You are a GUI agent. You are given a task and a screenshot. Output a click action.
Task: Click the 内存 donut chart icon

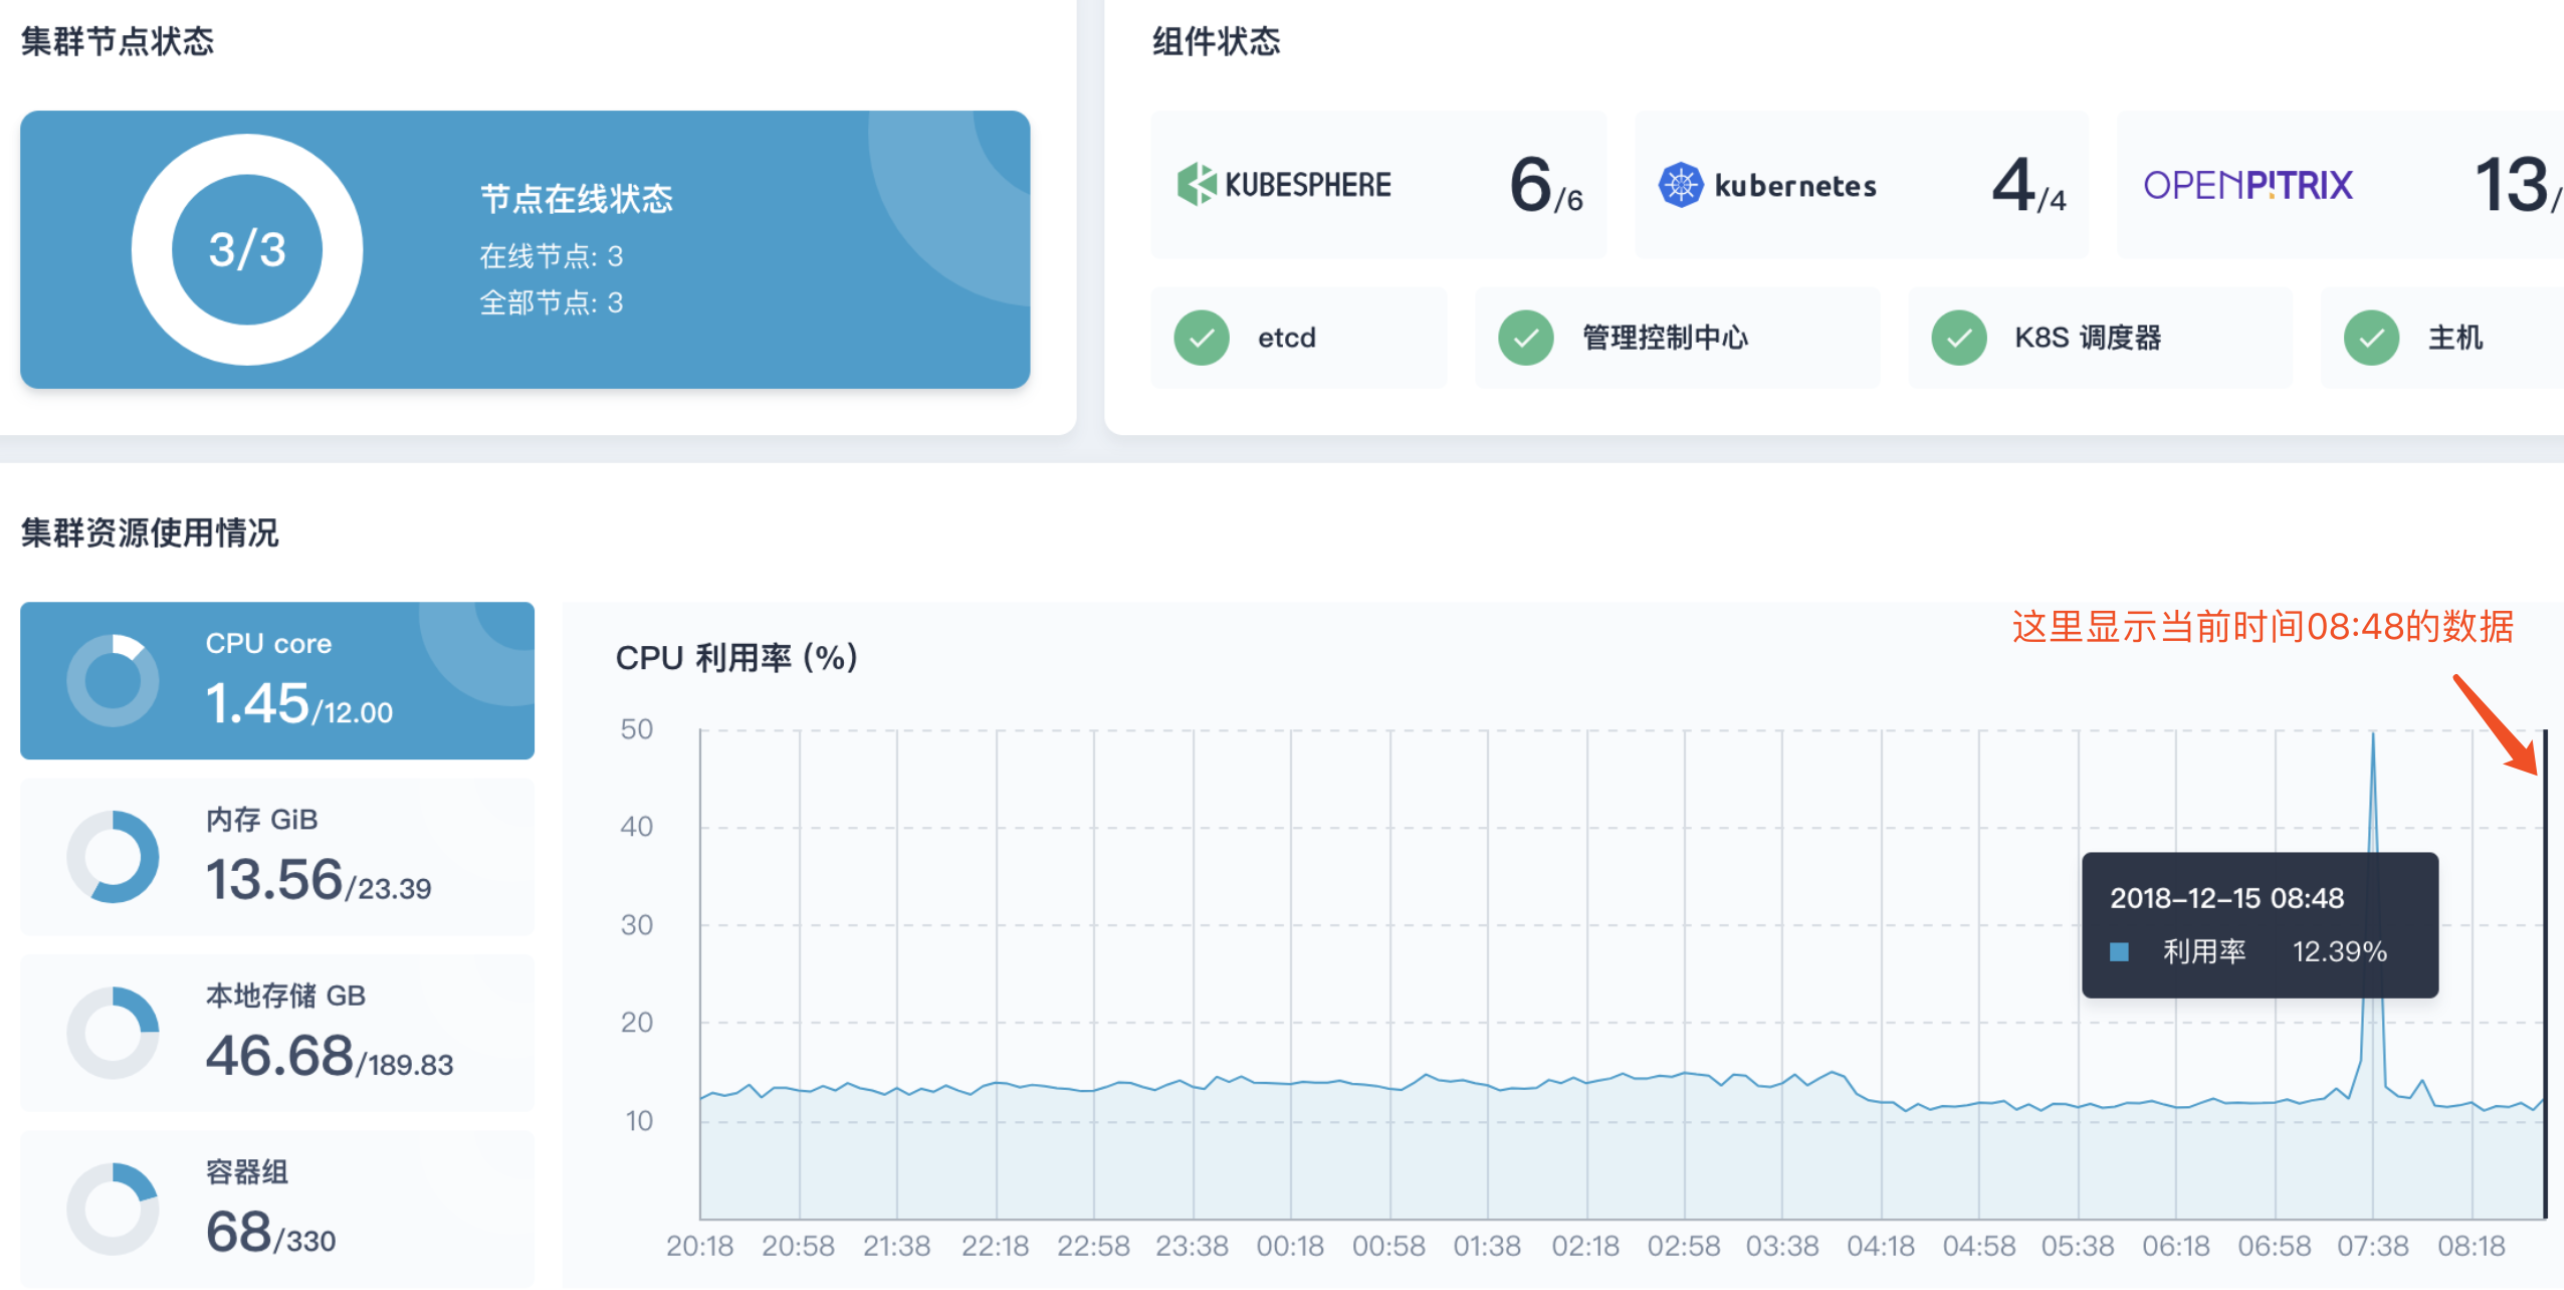tap(113, 857)
